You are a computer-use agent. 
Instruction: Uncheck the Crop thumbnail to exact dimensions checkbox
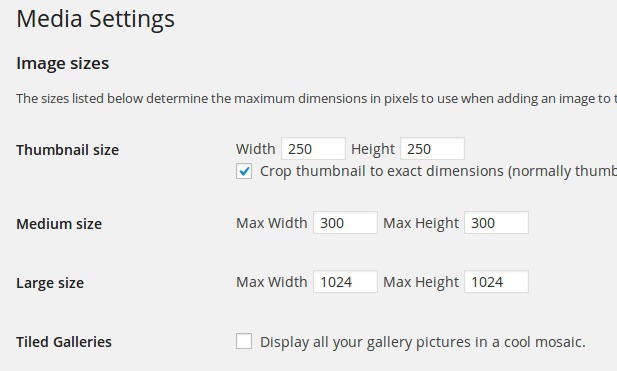point(244,172)
